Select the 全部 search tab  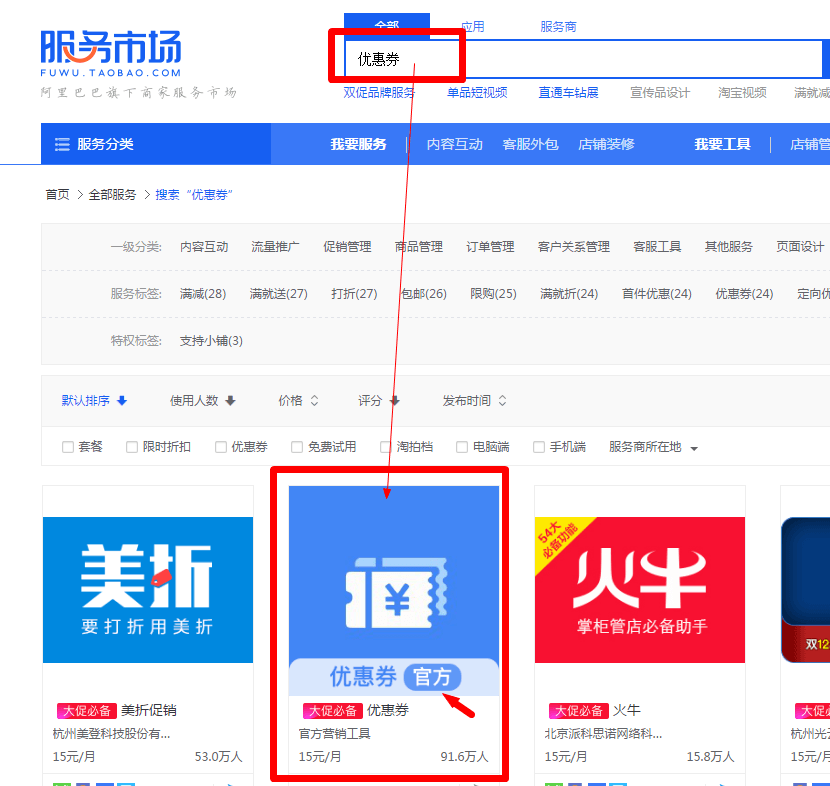(387, 26)
